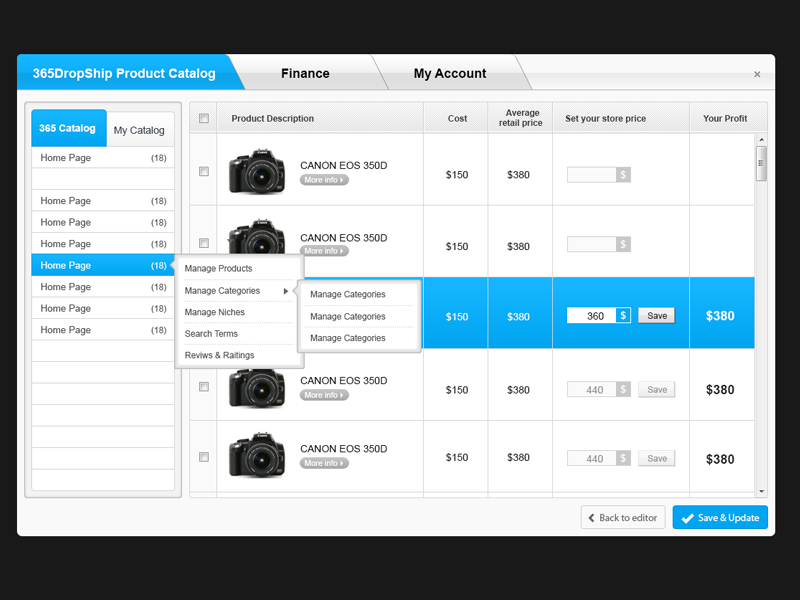The width and height of the screenshot is (800, 600).
Task: Click the $150 cost in the highlighted row
Action: point(457,317)
